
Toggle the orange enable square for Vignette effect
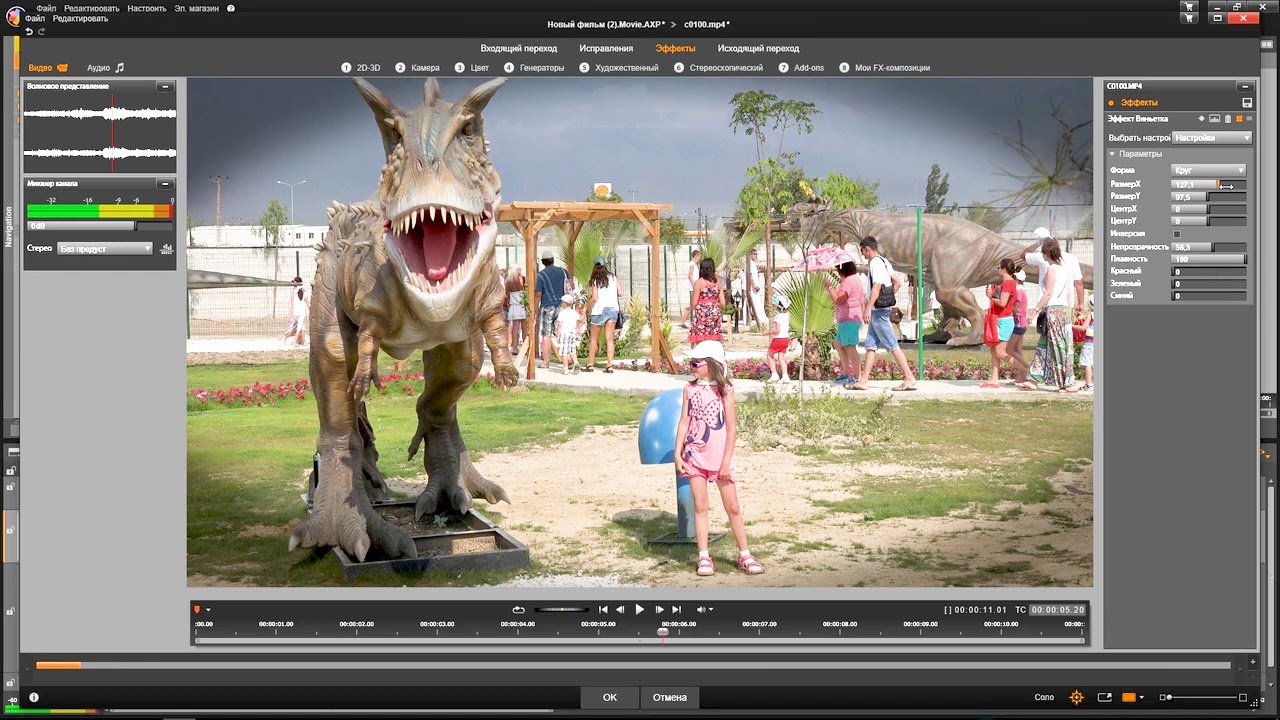pos(1239,119)
